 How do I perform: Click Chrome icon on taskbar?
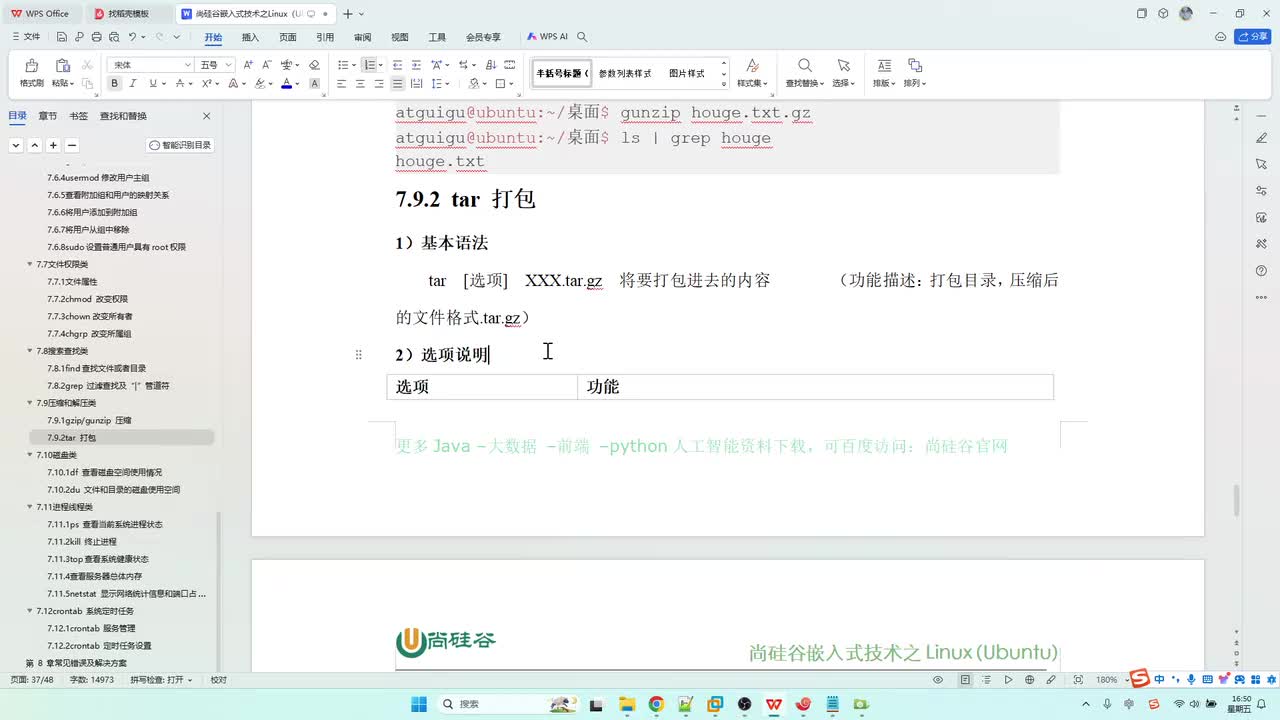(656, 704)
